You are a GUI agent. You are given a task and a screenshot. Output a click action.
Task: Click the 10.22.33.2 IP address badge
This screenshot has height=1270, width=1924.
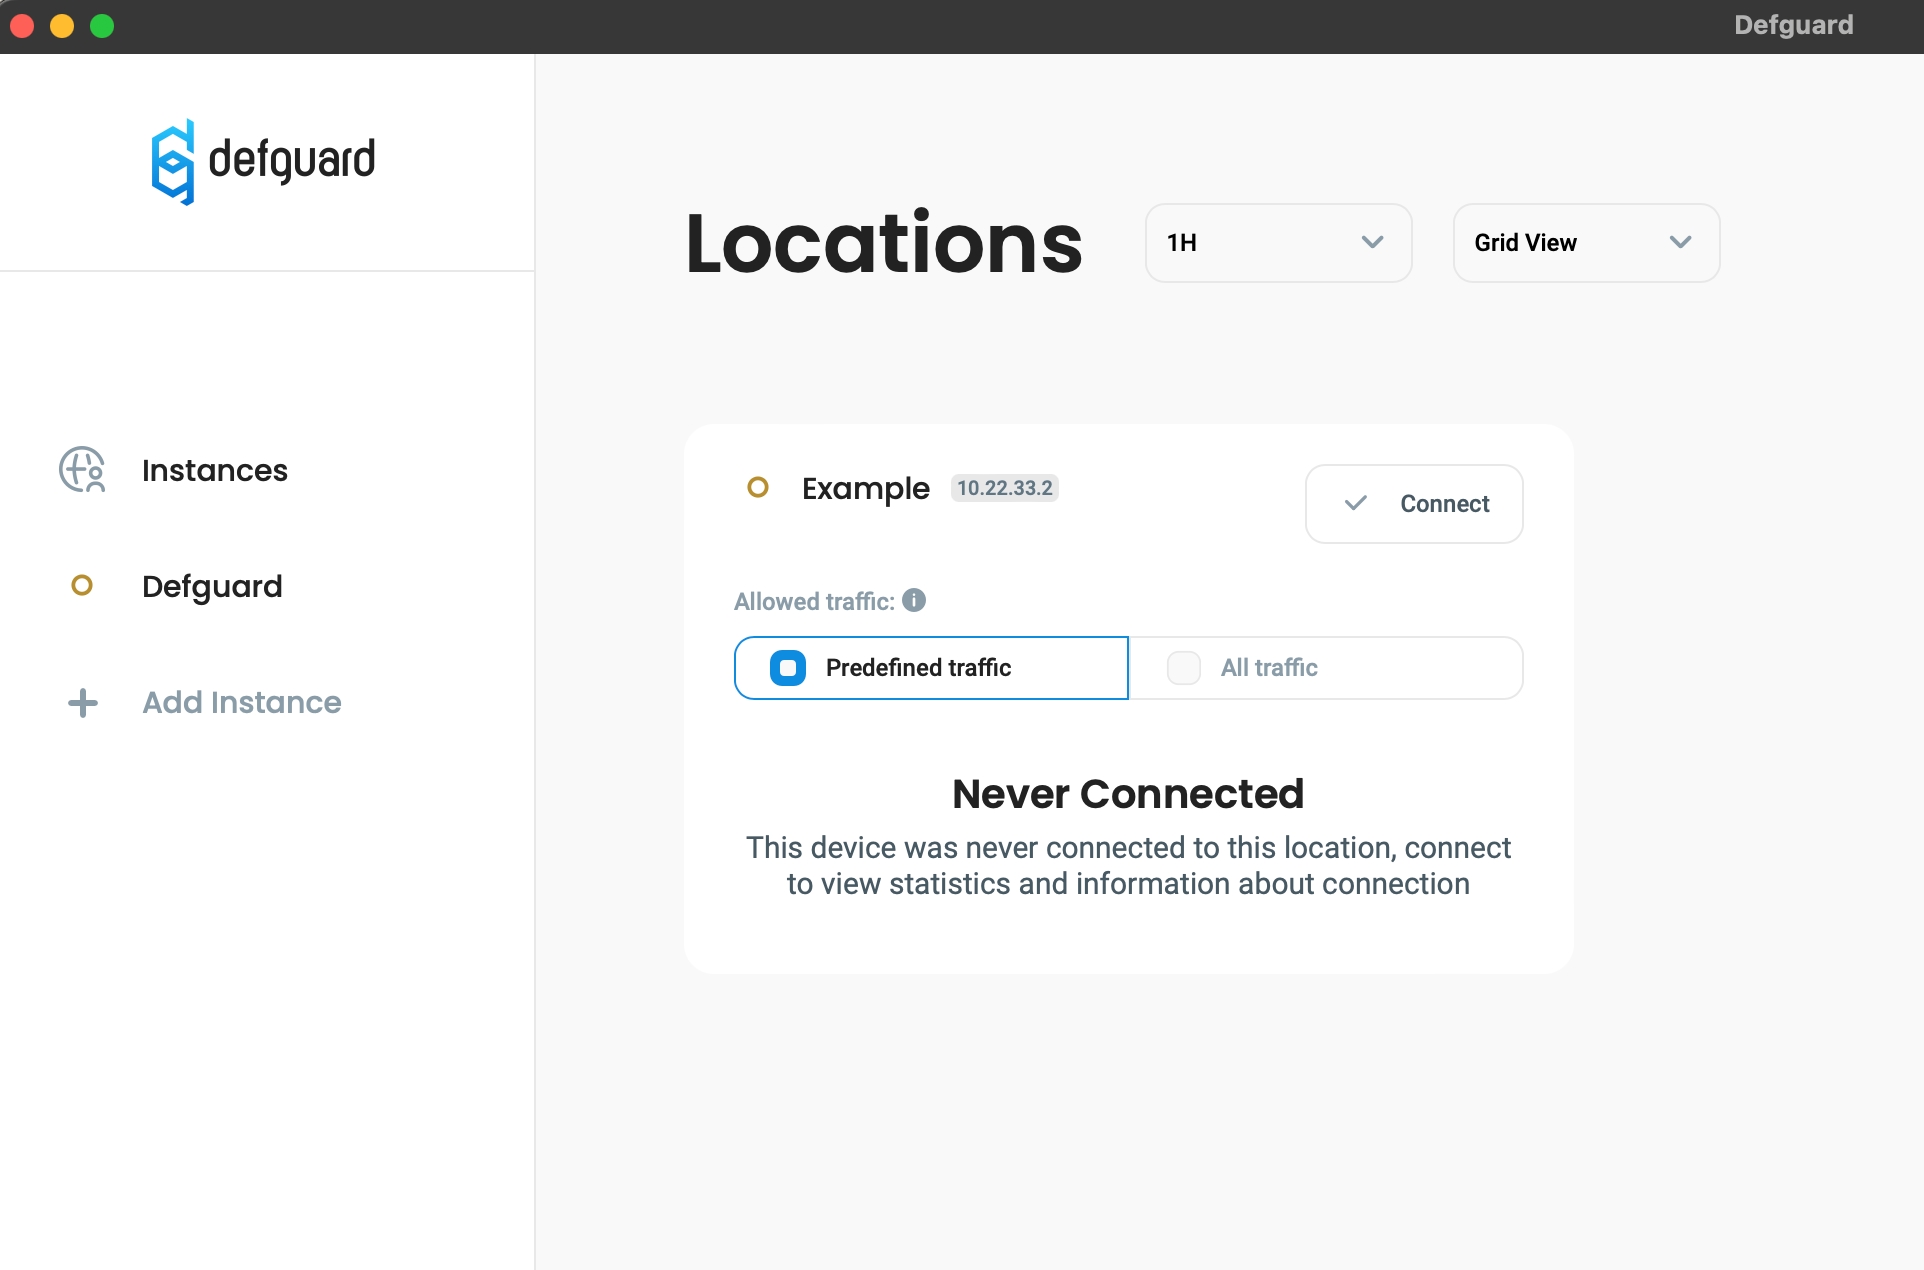1004,488
